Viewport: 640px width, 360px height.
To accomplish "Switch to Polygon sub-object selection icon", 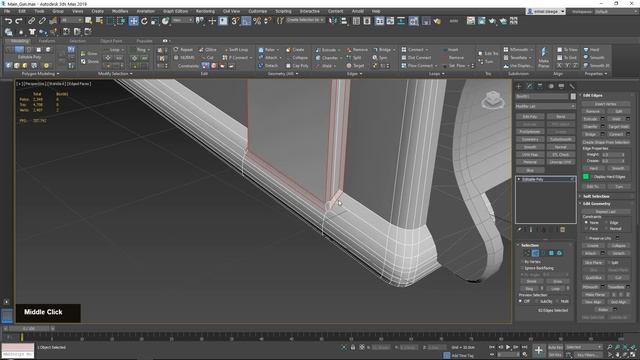I will click(x=551, y=253).
